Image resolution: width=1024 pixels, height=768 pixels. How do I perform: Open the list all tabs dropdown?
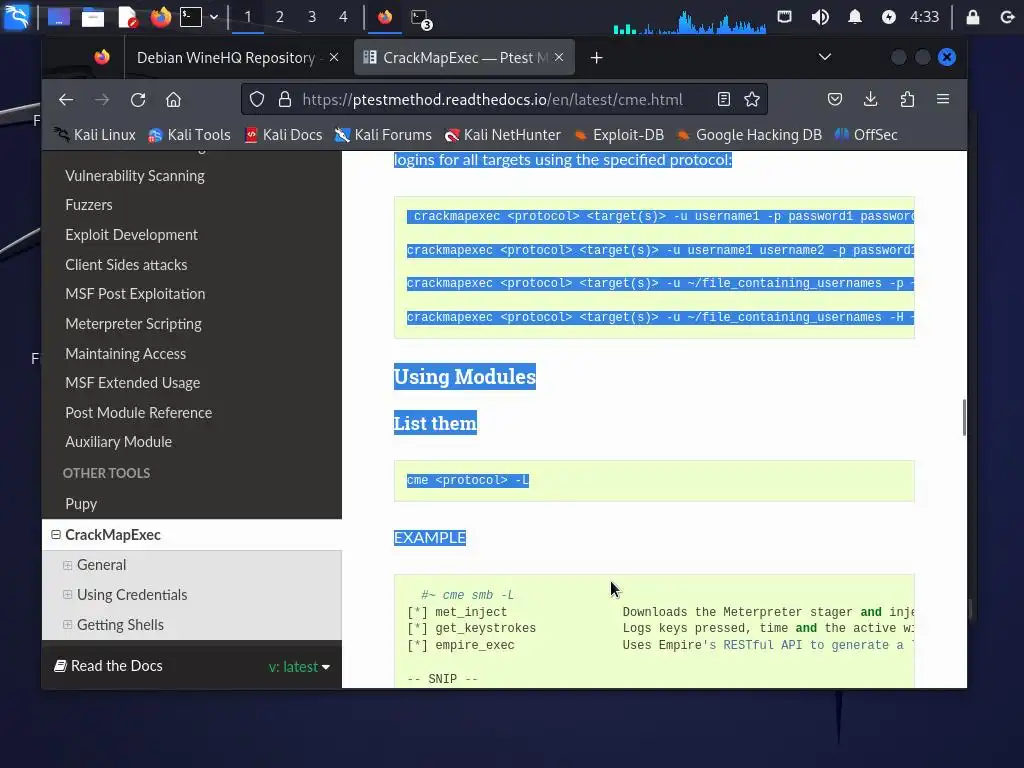tap(825, 57)
